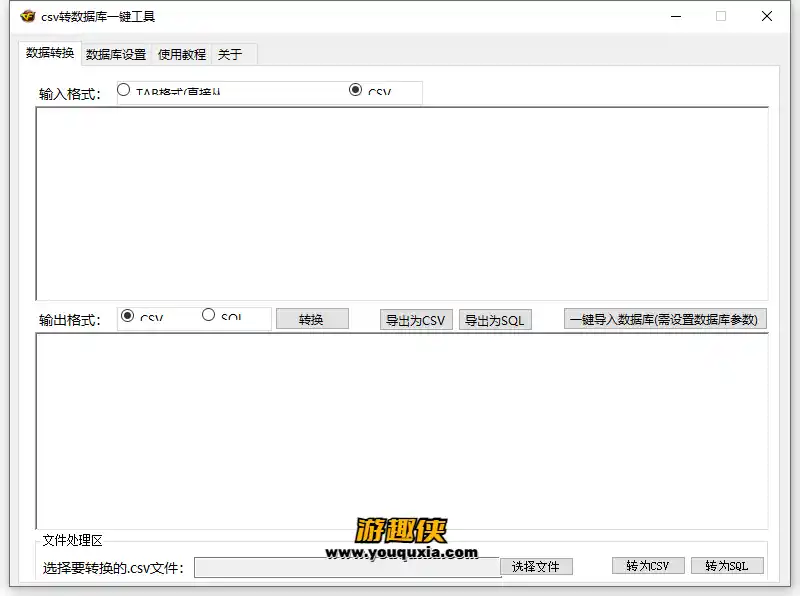The image size is (800, 596).
Task: Click the 转为CSV button
Action: [648, 566]
